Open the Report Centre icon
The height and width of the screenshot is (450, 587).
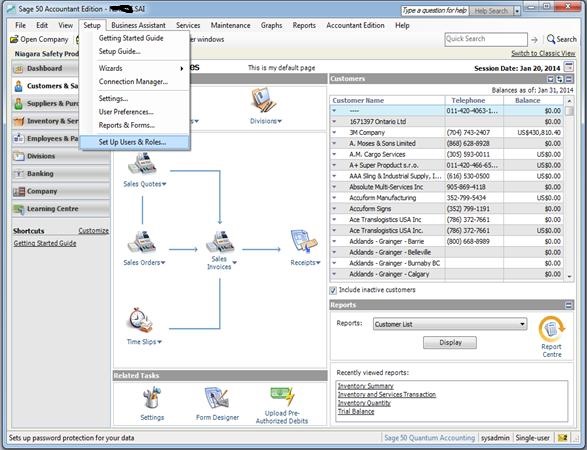552,329
